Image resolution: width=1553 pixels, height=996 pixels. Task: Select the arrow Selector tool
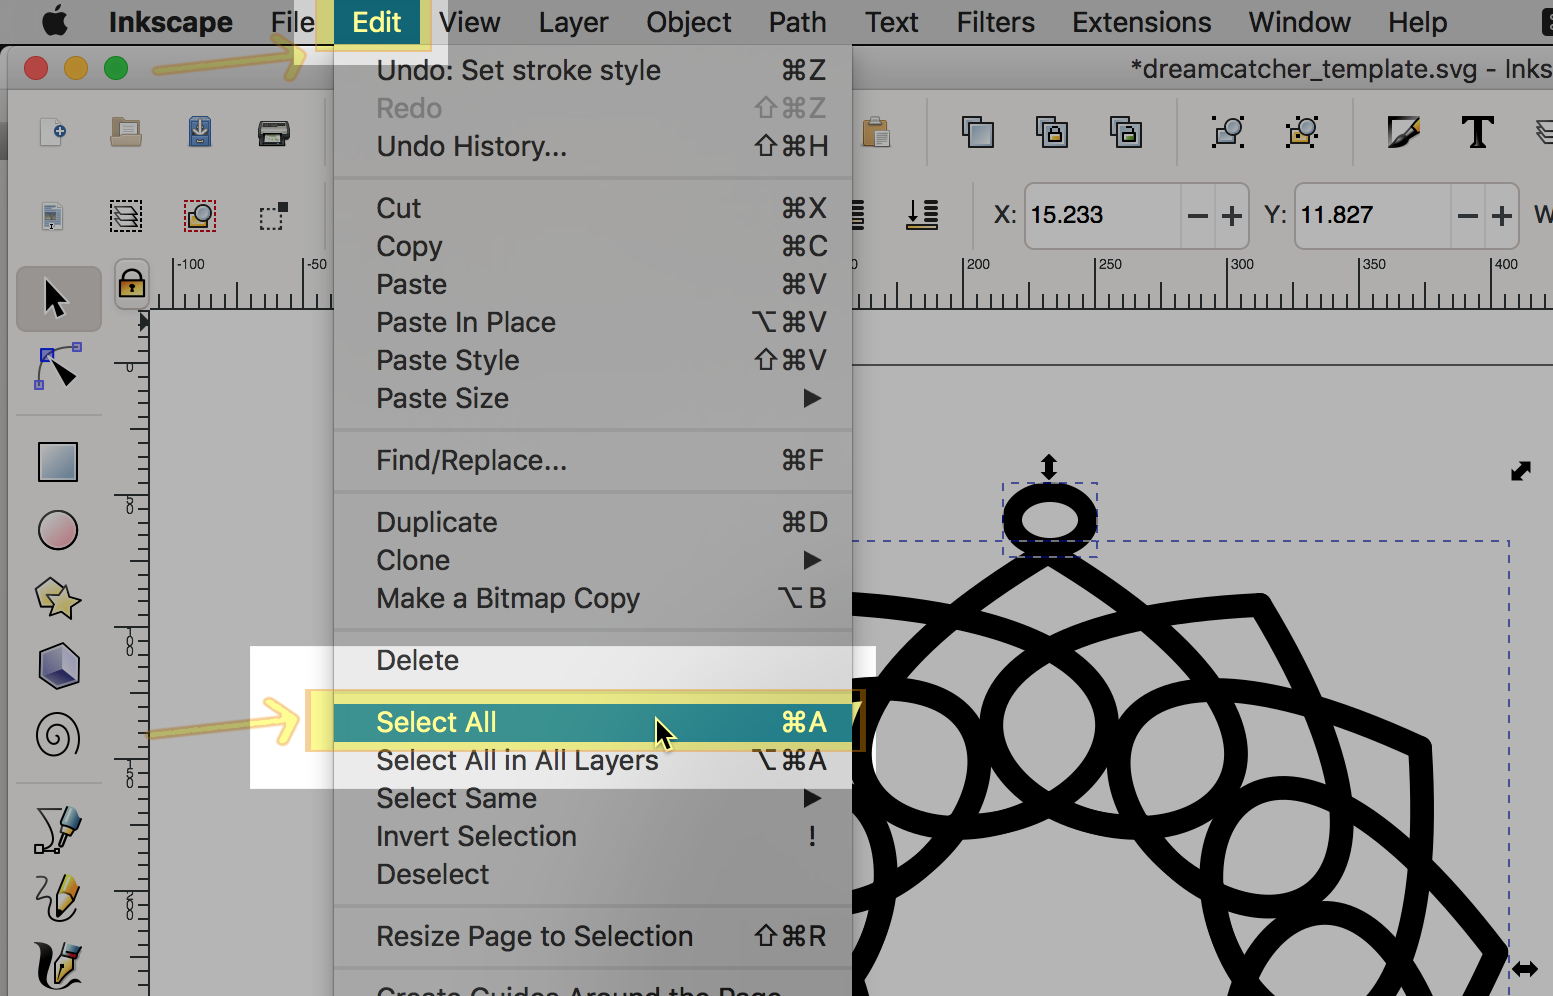pos(56,299)
